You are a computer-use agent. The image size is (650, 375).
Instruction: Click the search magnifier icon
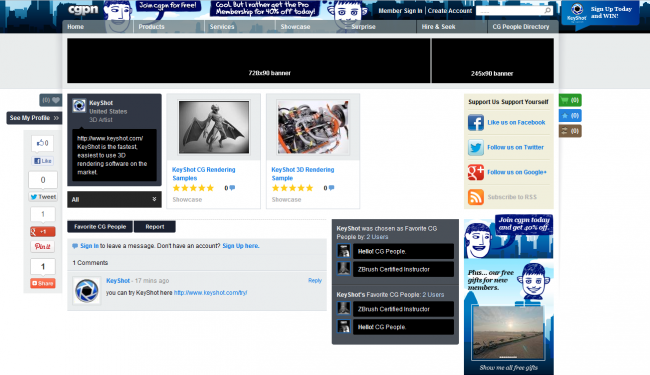coord(548,10)
